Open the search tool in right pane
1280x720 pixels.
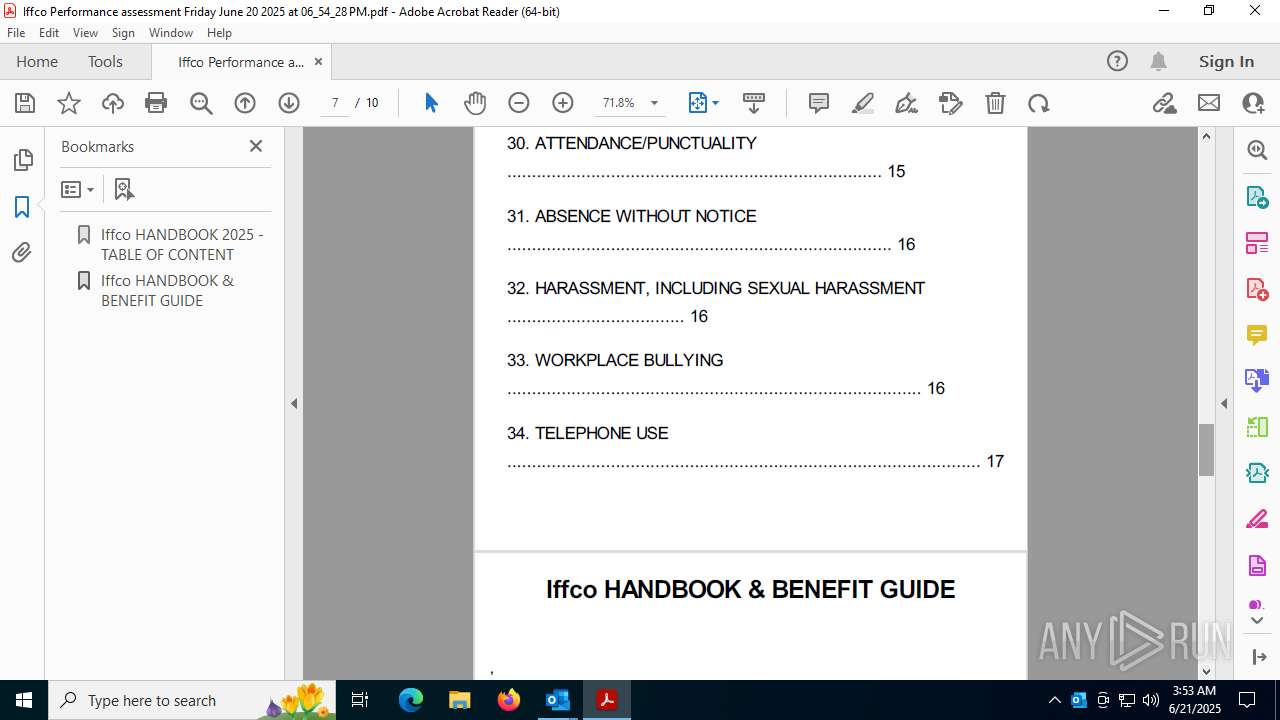click(1257, 150)
